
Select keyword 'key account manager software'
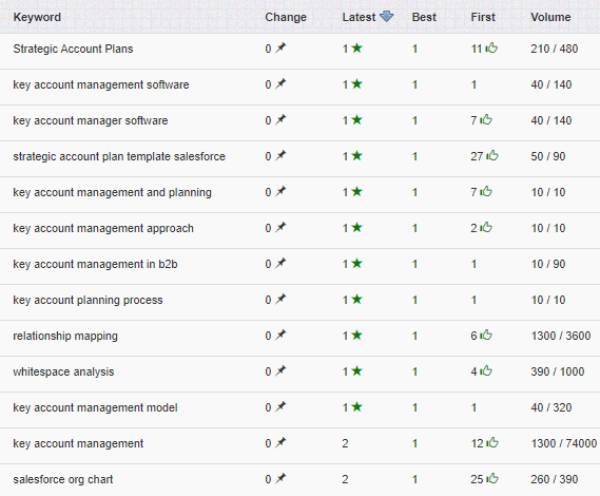pyautogui.click(x=90, y=121)
